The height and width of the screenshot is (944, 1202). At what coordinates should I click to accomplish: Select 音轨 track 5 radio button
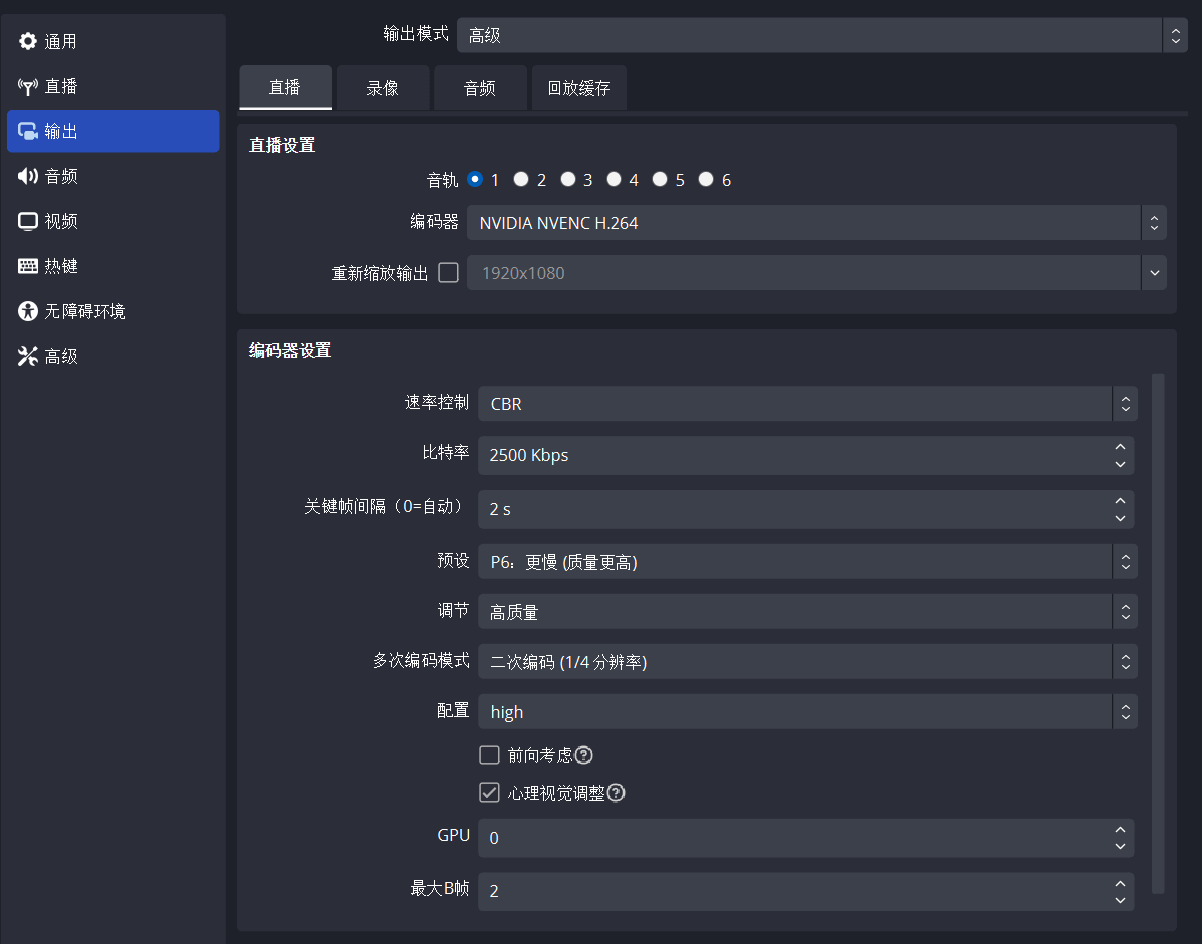tap(660, 180)
